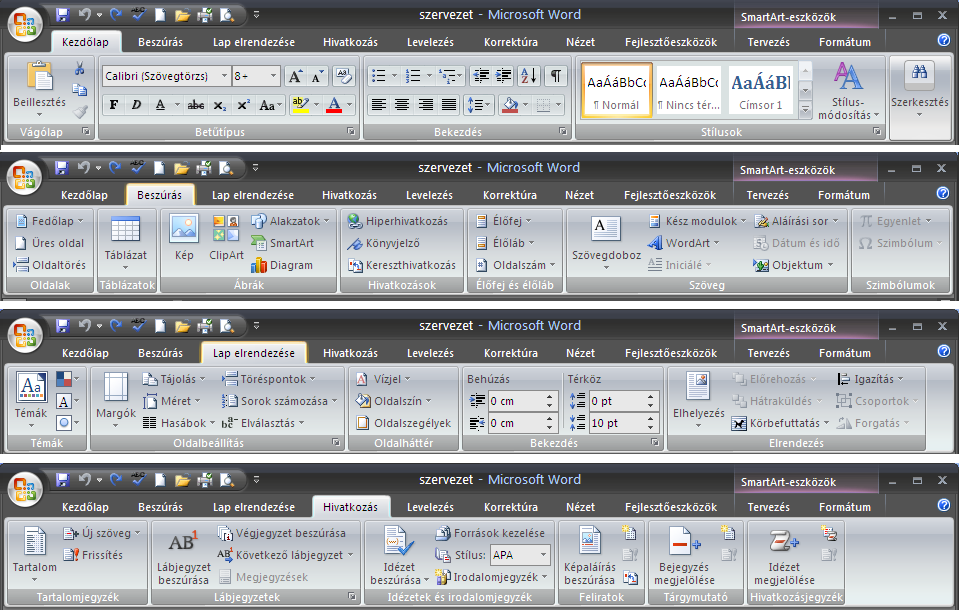Click the Cut scissors icon in Vágólap group

pyautogui.click(x=80, y=68)
